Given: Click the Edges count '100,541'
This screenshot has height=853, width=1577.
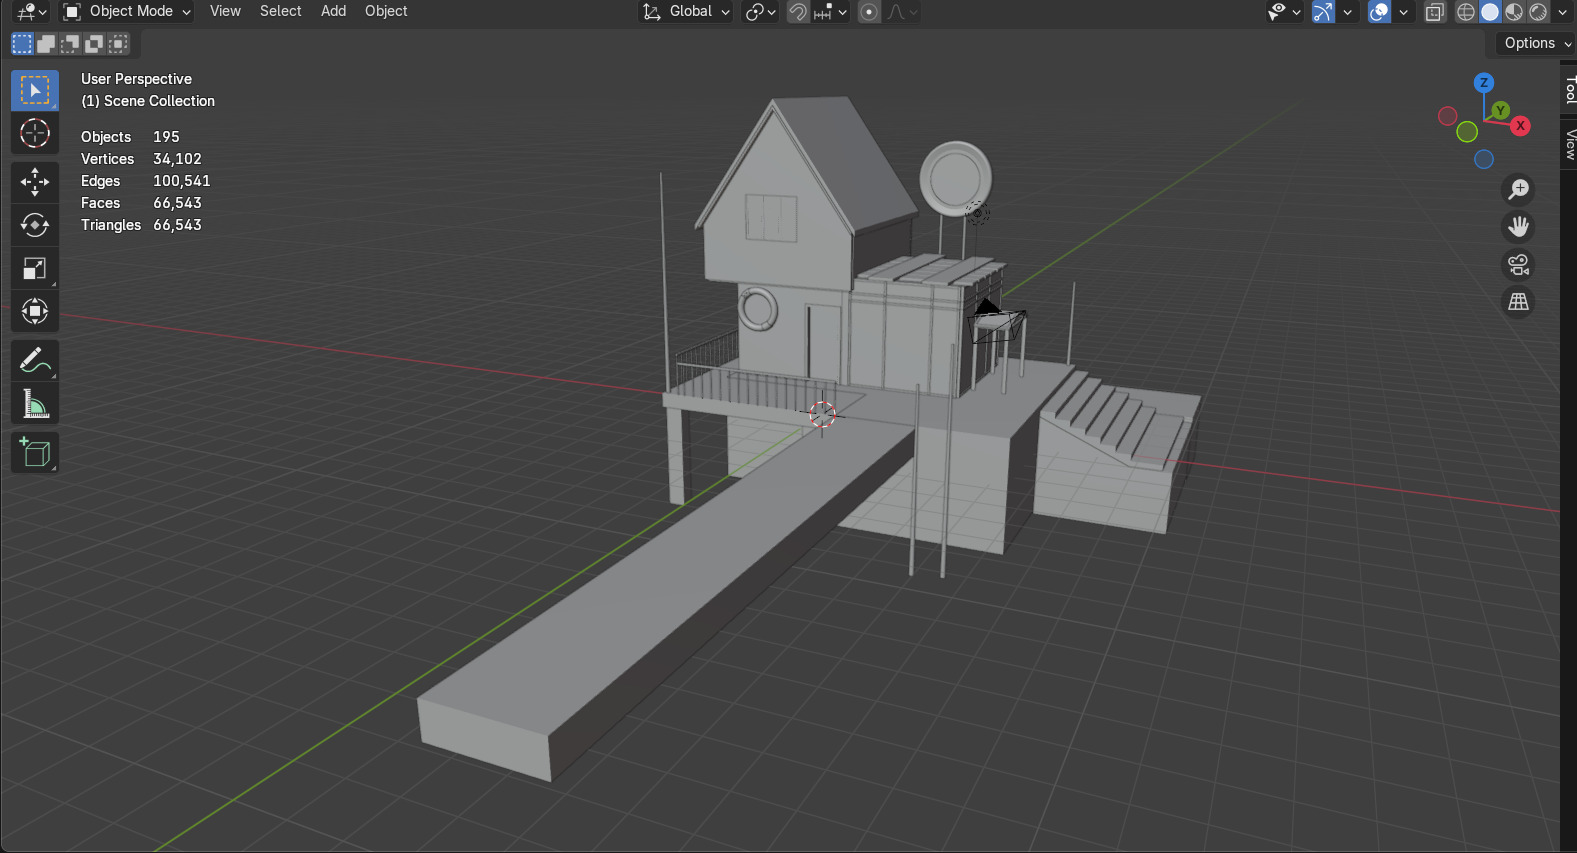Looking at the screenshot, I should [181, 181].
